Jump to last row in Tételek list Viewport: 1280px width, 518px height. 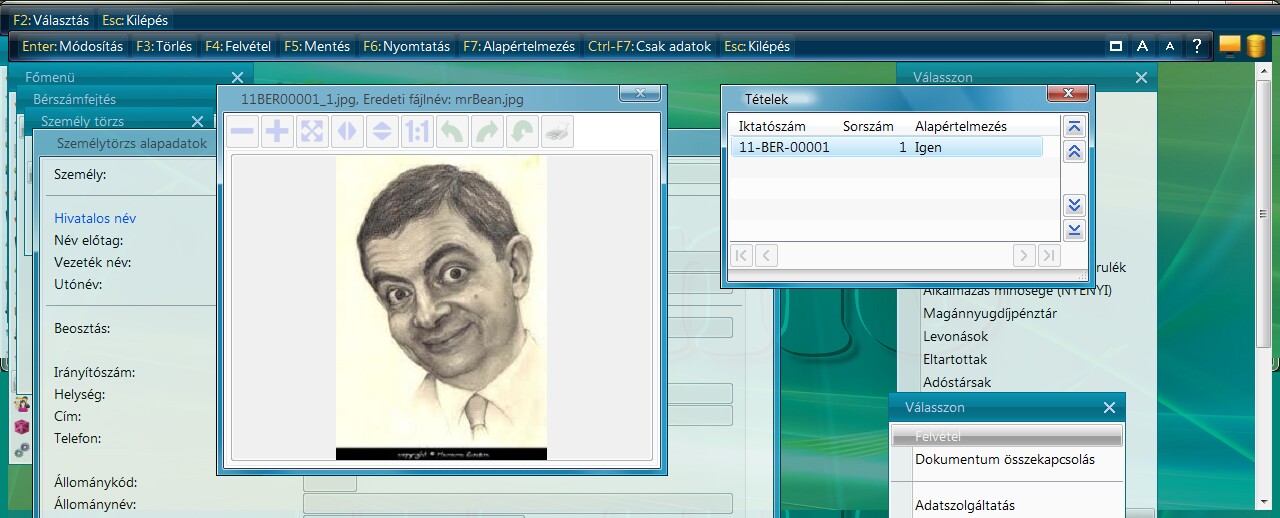click(1075, 230)
